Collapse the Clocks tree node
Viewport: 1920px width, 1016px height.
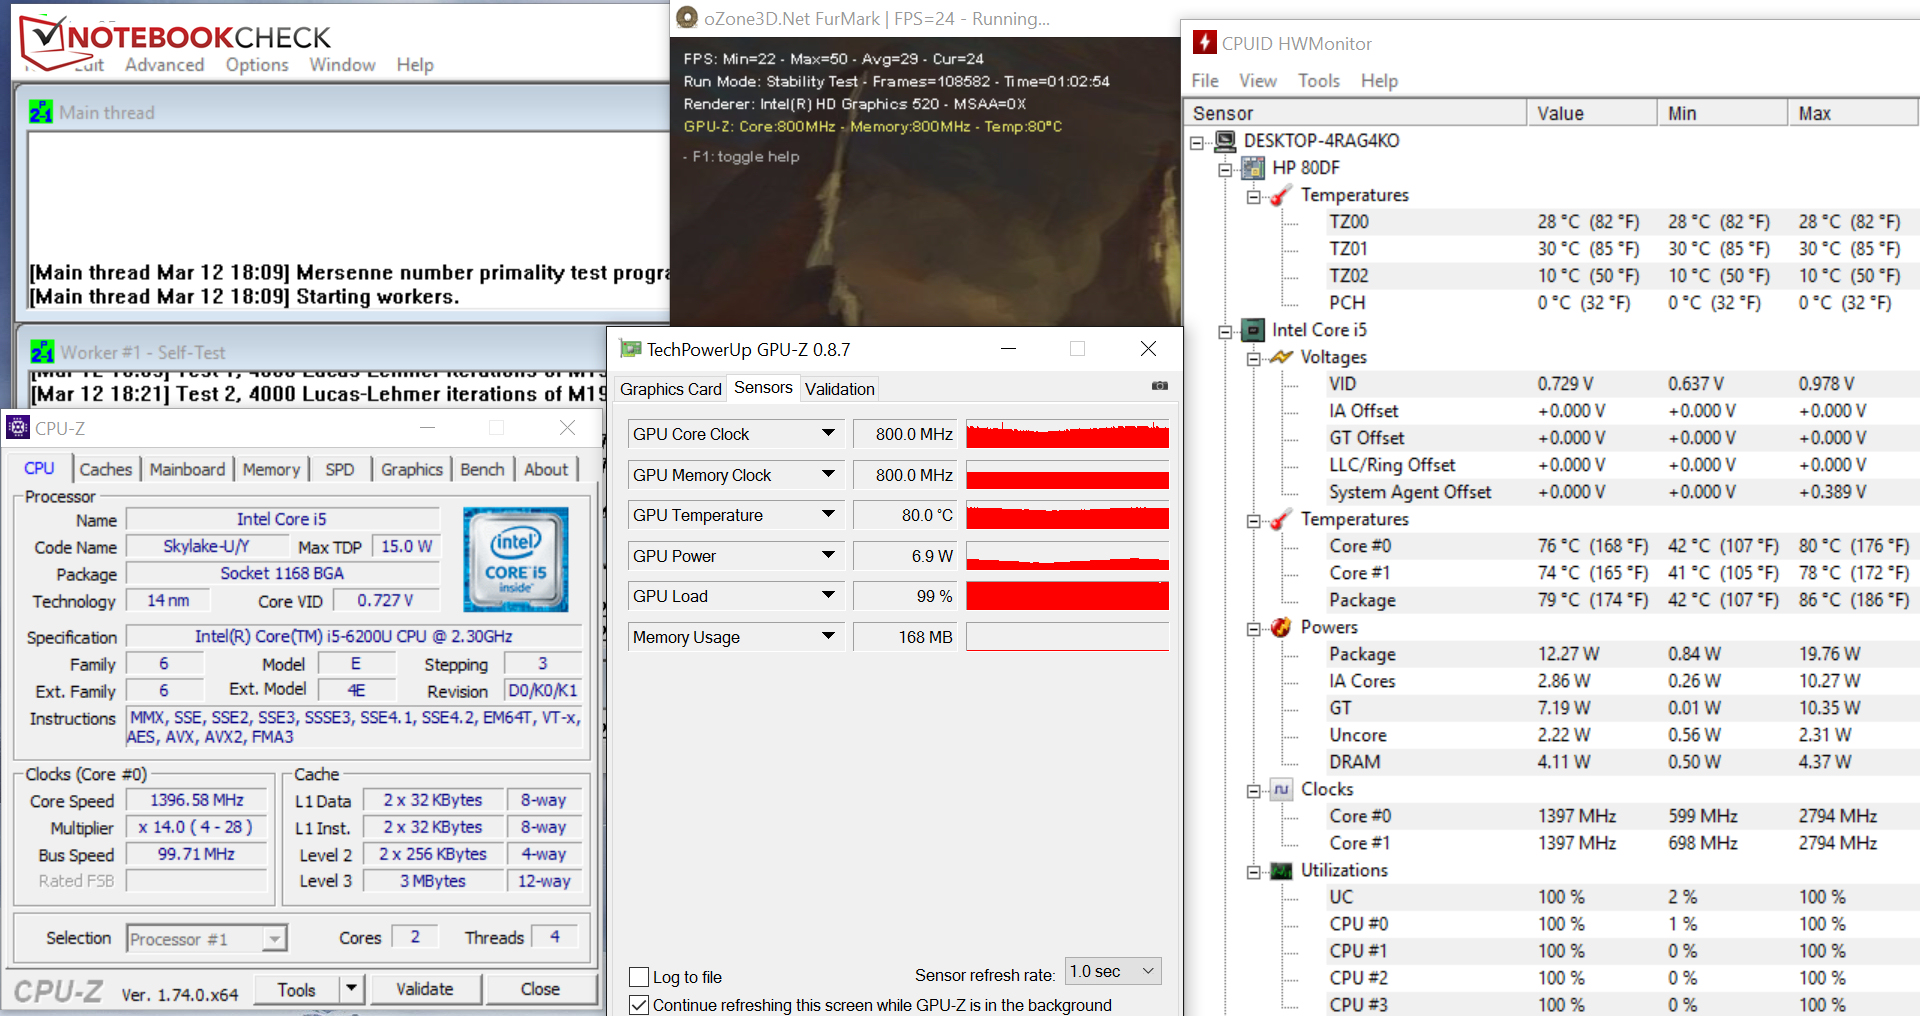pos(1253,791)
